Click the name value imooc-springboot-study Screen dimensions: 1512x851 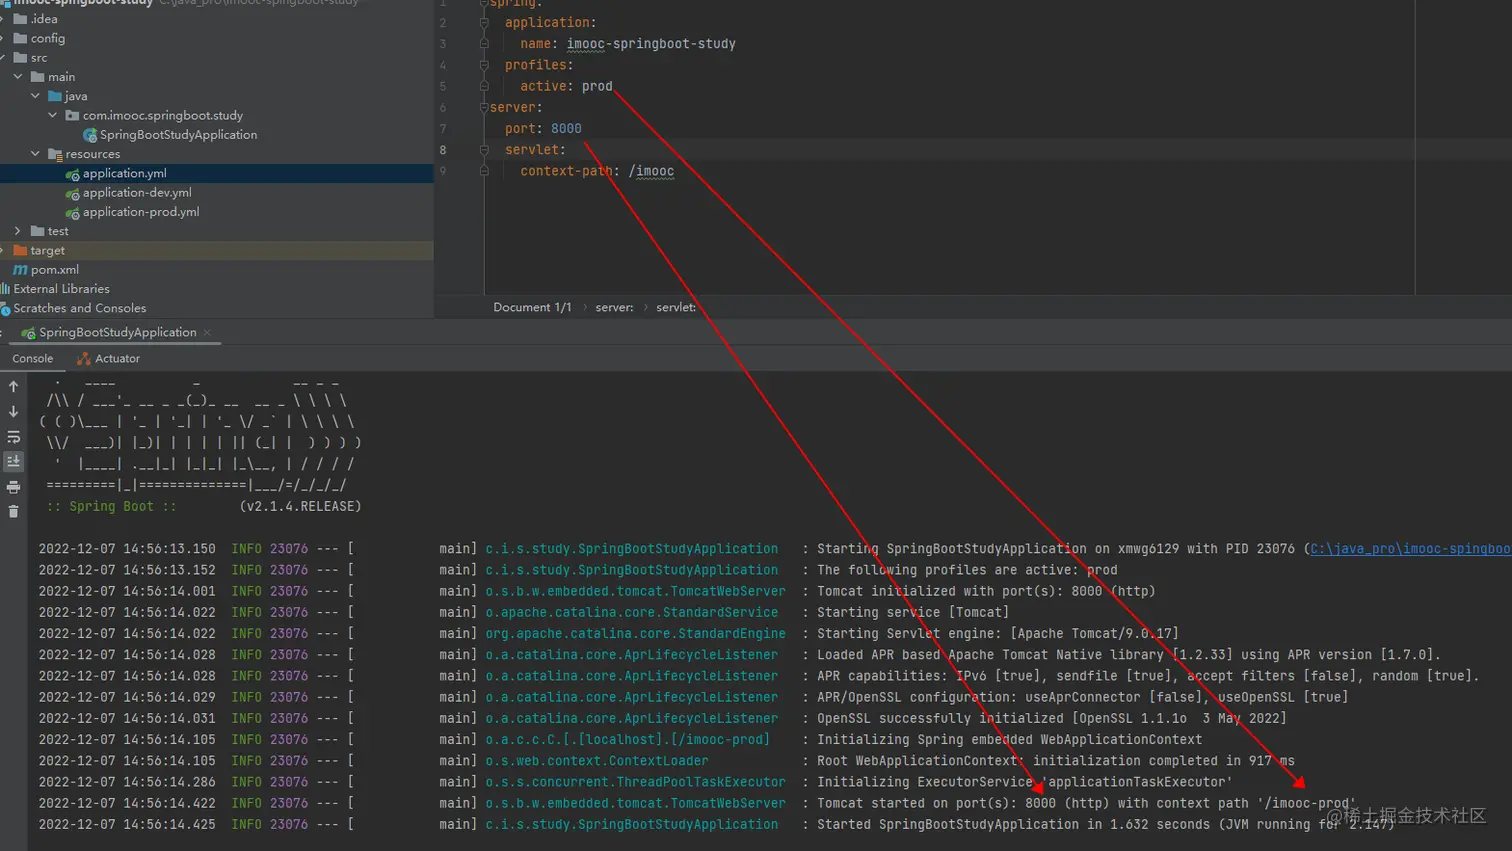point(651,44)
